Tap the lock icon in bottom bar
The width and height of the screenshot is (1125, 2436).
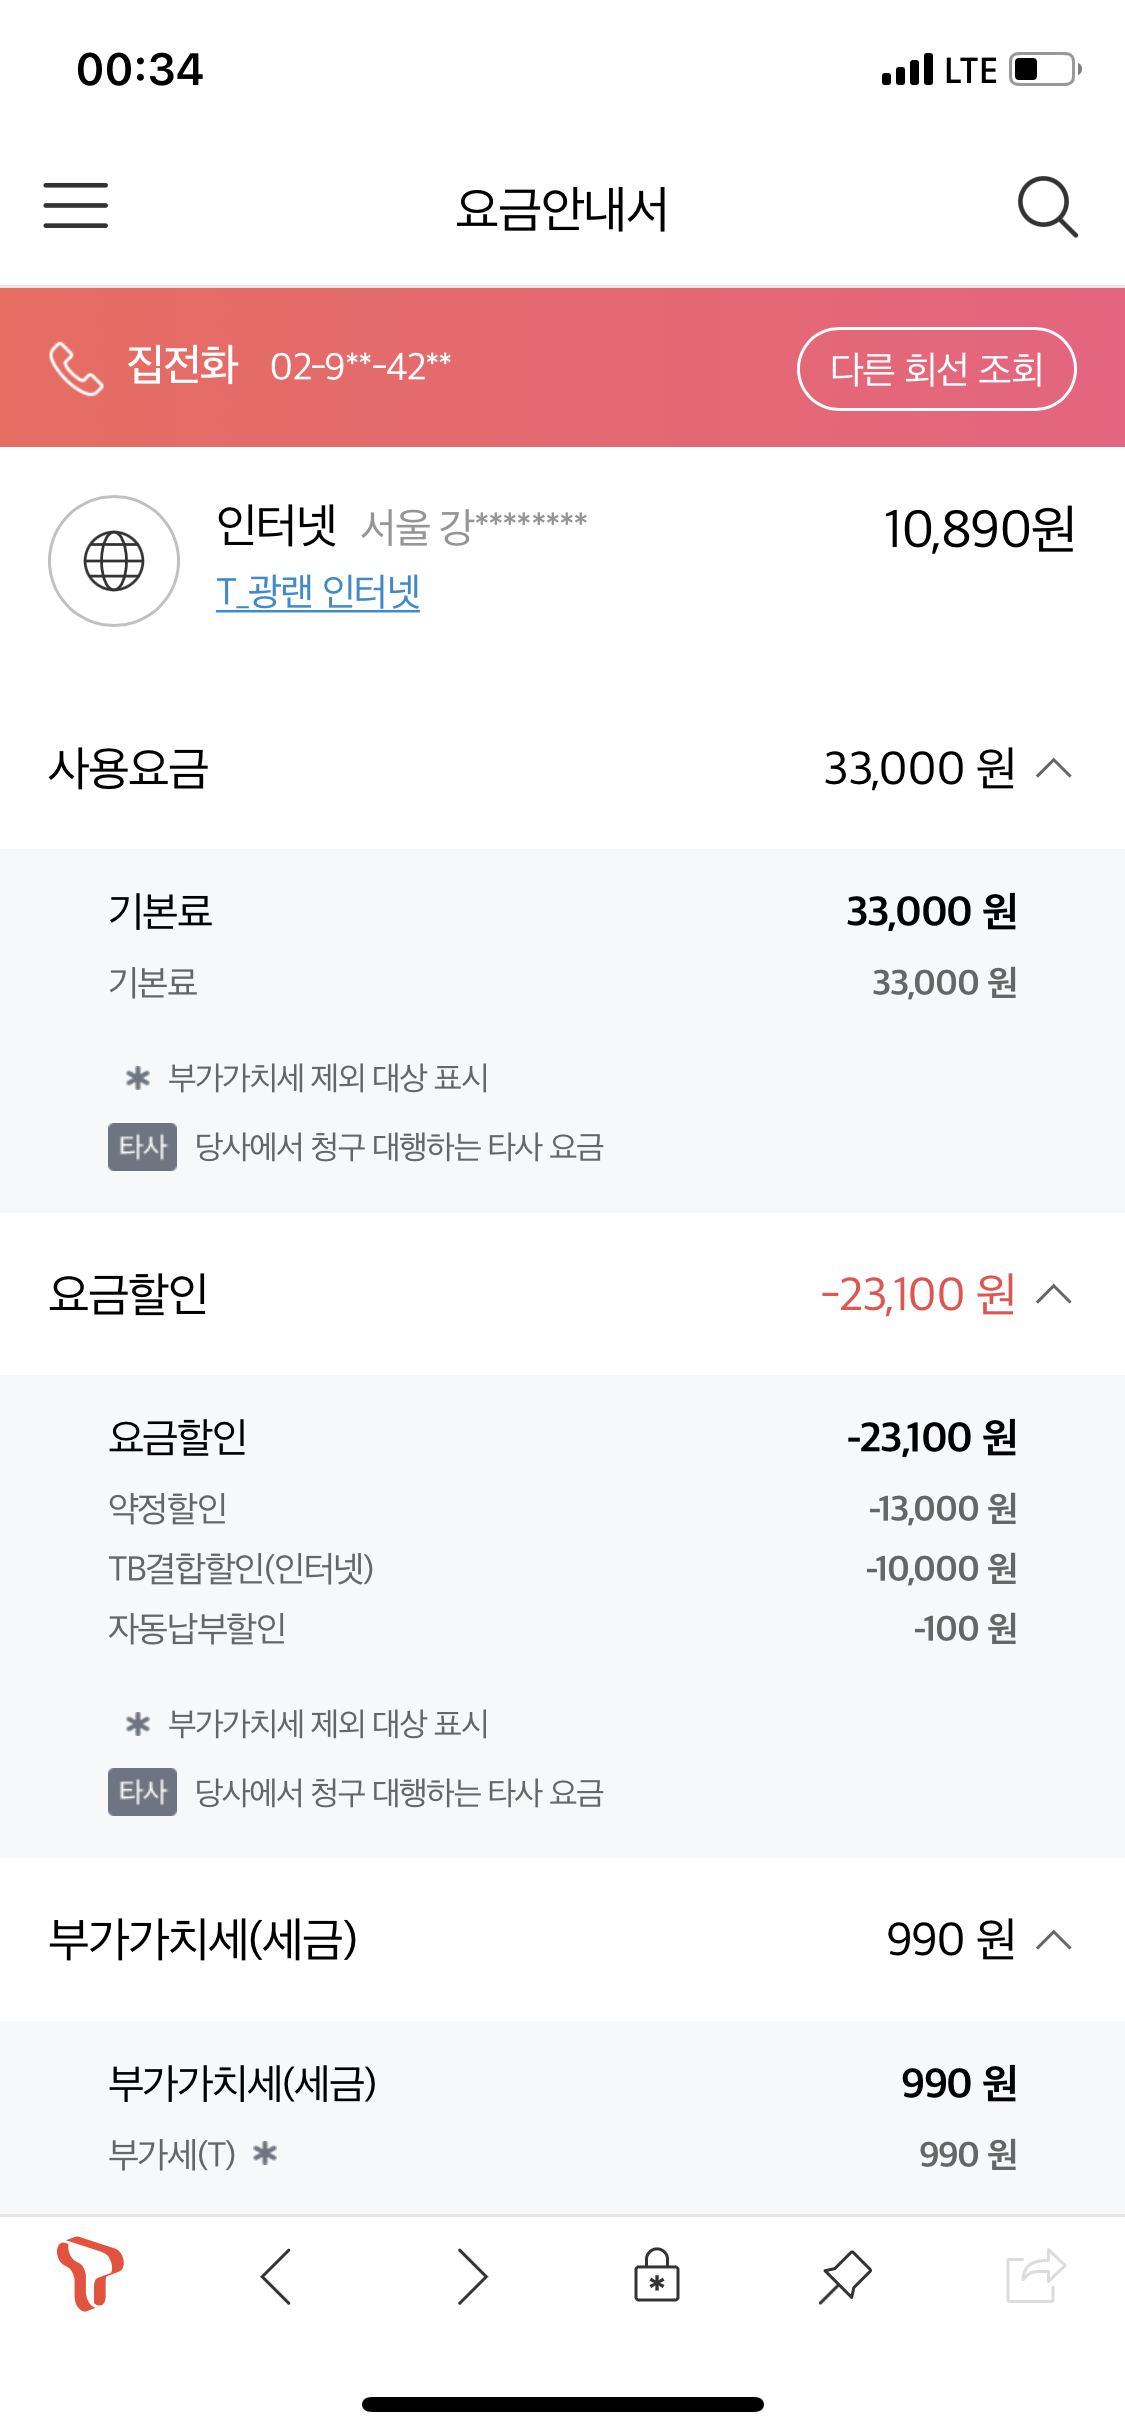[x=656, y=2276]
